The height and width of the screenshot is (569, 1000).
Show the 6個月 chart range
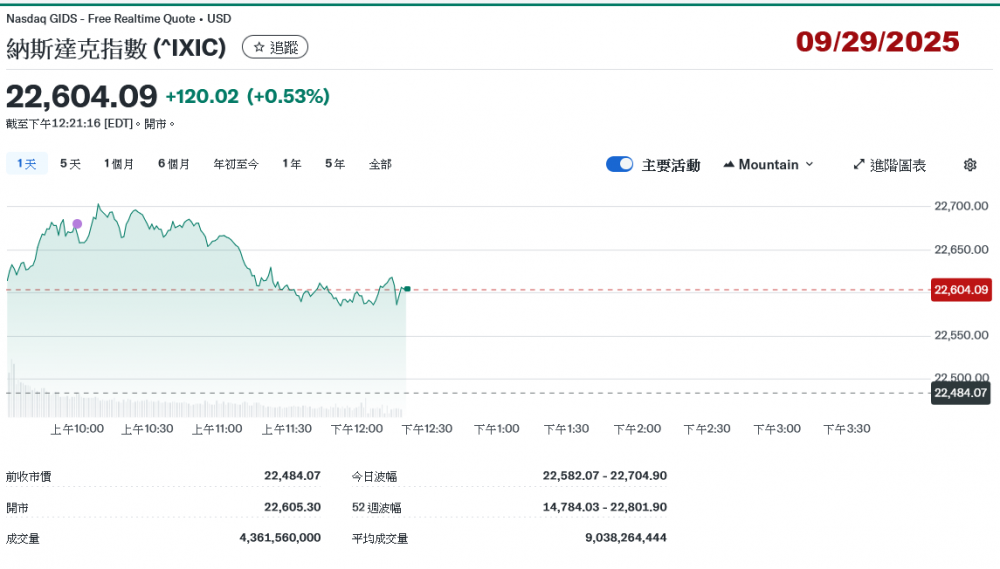174,164
